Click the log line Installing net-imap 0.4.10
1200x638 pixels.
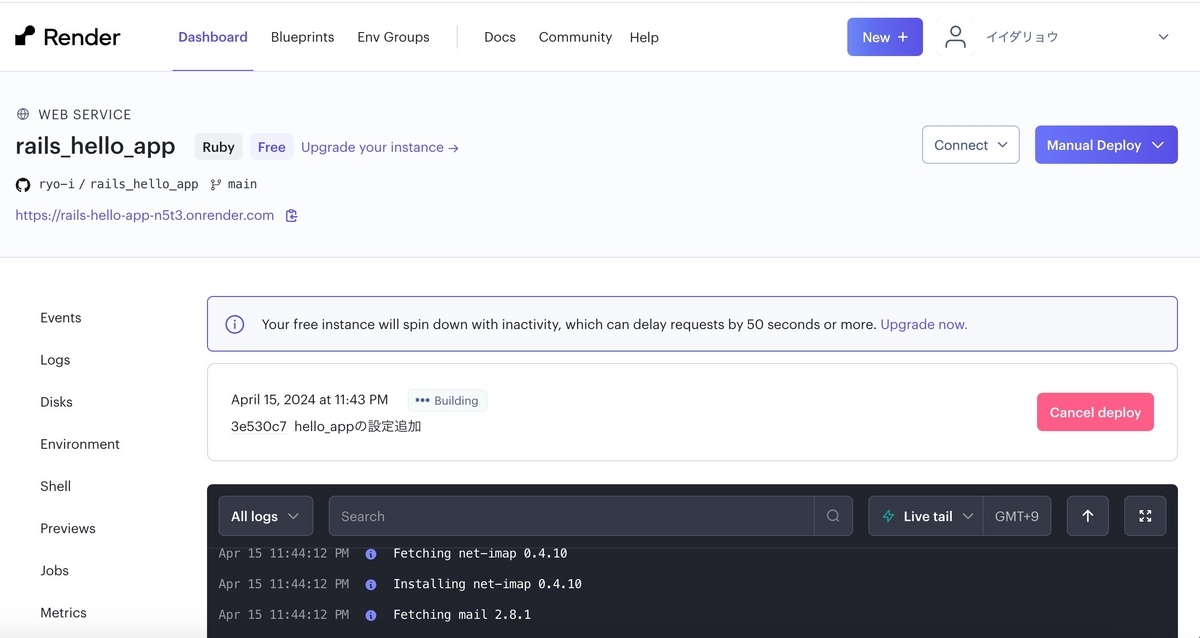coord(487,584)
